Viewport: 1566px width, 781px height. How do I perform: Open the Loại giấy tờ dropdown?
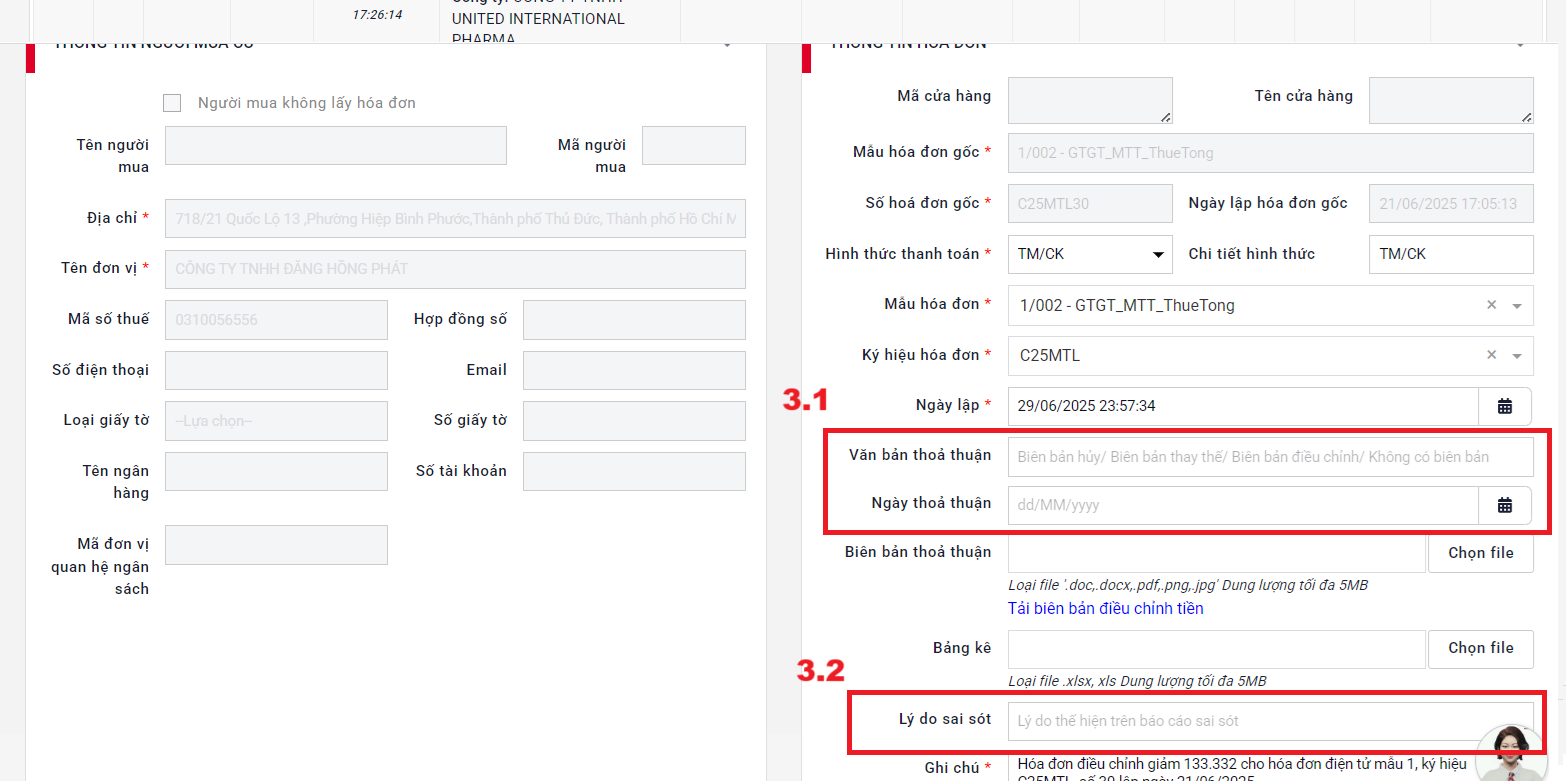coord(275,421)
